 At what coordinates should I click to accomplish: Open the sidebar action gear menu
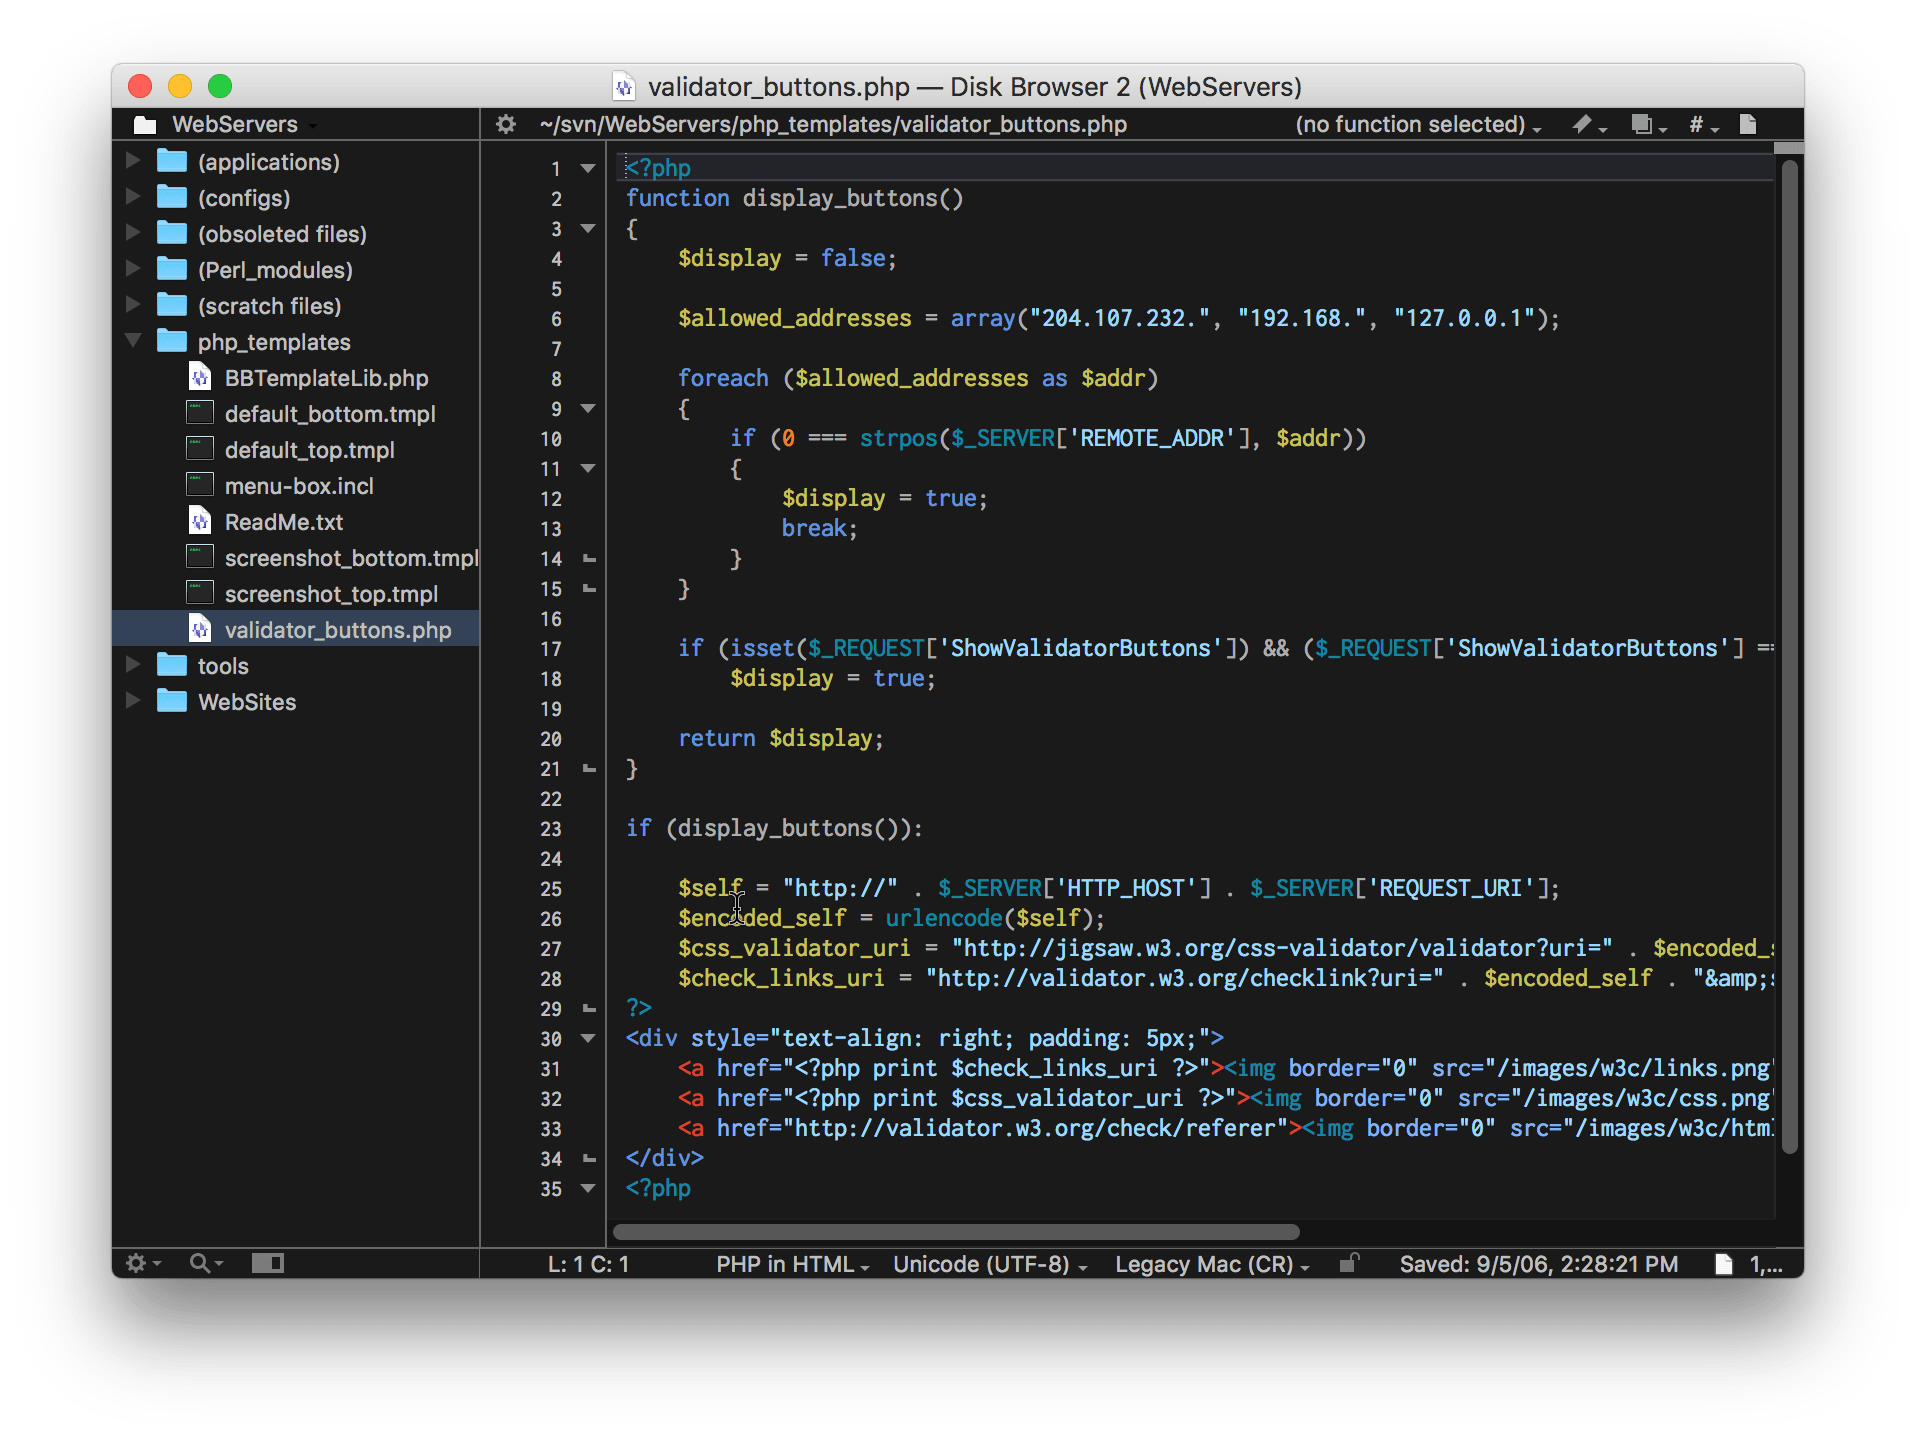tap(138, 1263)
